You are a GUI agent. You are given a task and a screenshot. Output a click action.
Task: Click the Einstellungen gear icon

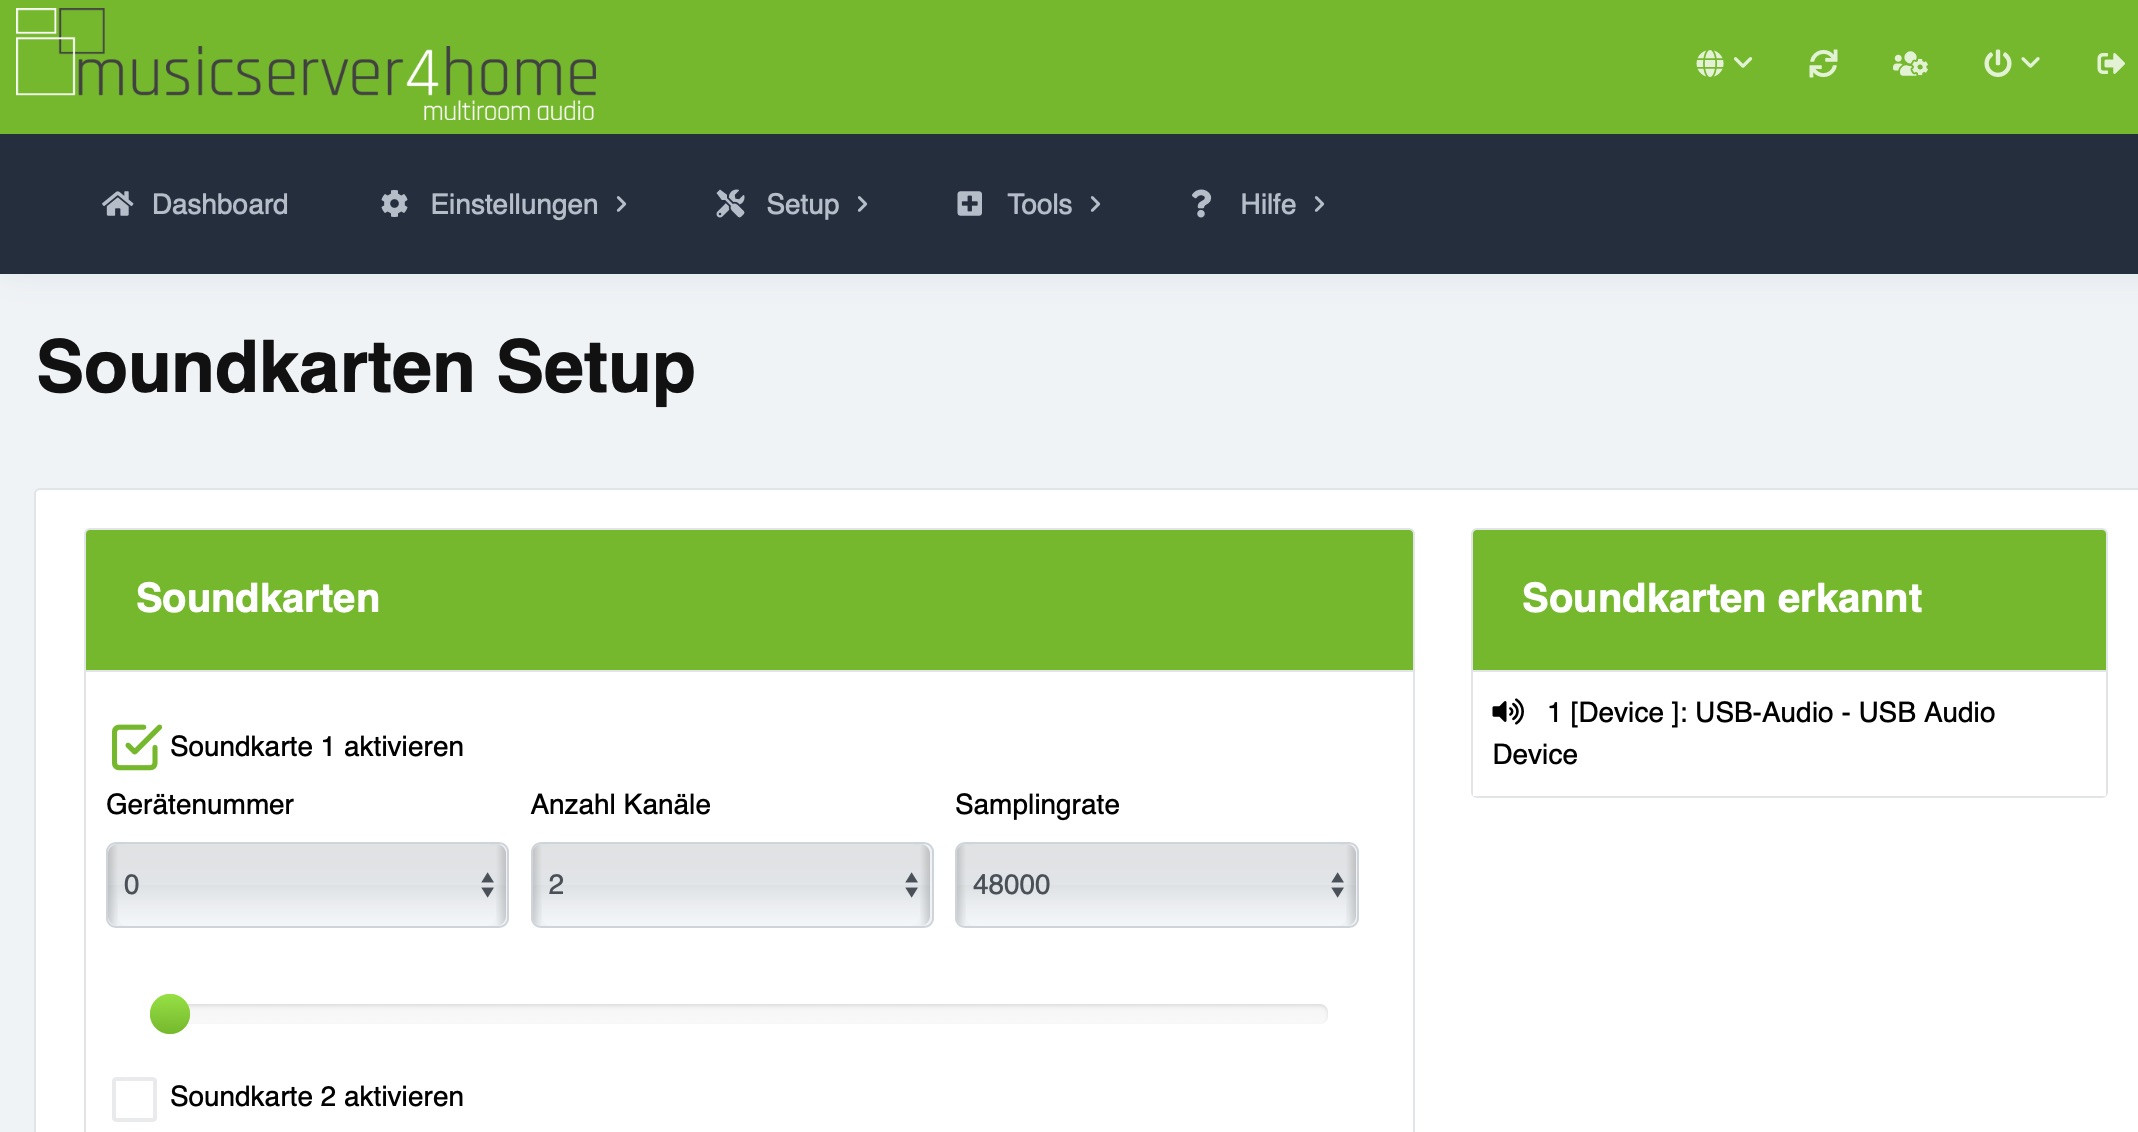(394, 204)
